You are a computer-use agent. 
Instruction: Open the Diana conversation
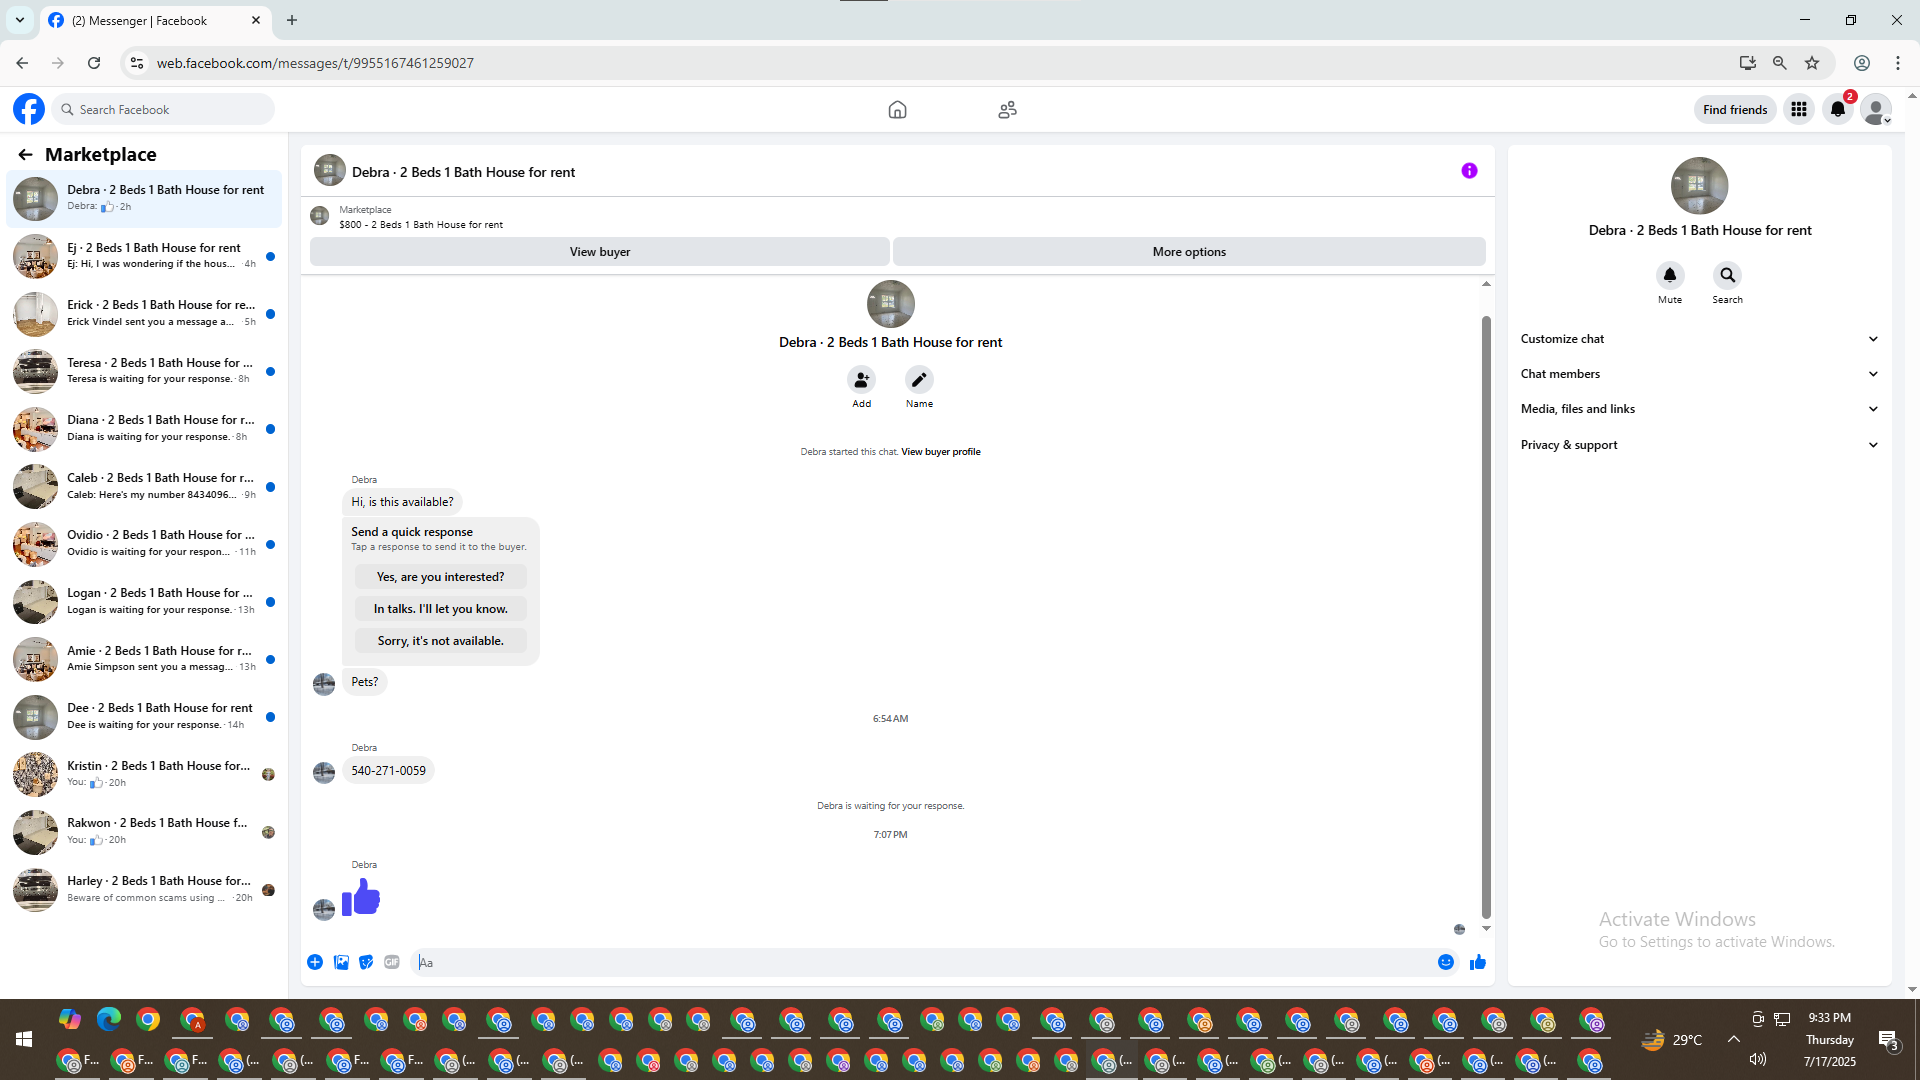click(146, 429)
